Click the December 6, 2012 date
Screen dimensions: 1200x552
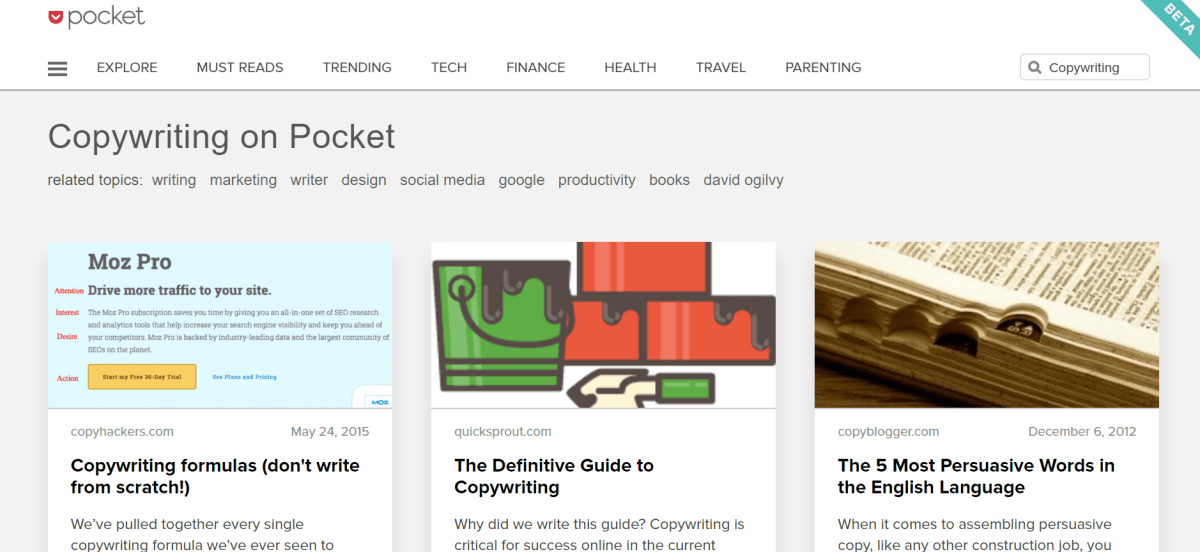[1082, 432]
